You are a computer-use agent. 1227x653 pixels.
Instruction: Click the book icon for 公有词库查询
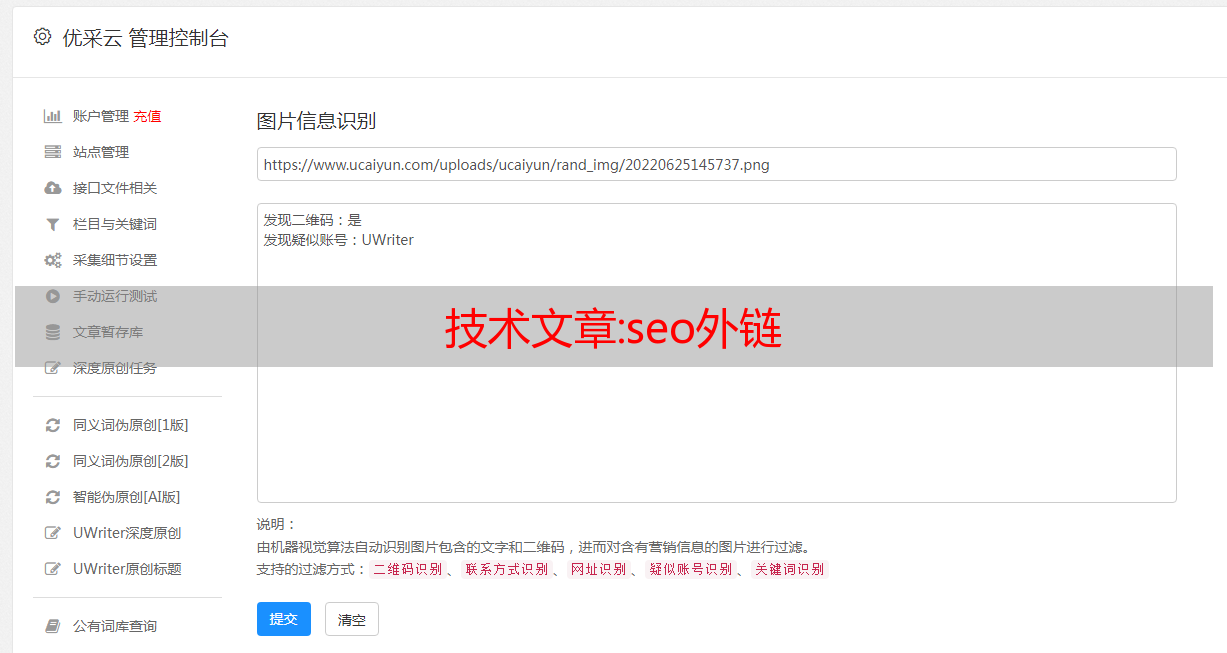(x=53, y=626)
